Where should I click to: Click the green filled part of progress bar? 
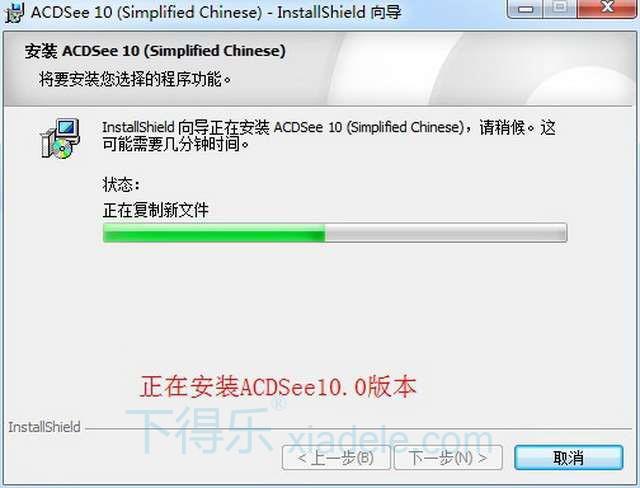pos(214,233)
